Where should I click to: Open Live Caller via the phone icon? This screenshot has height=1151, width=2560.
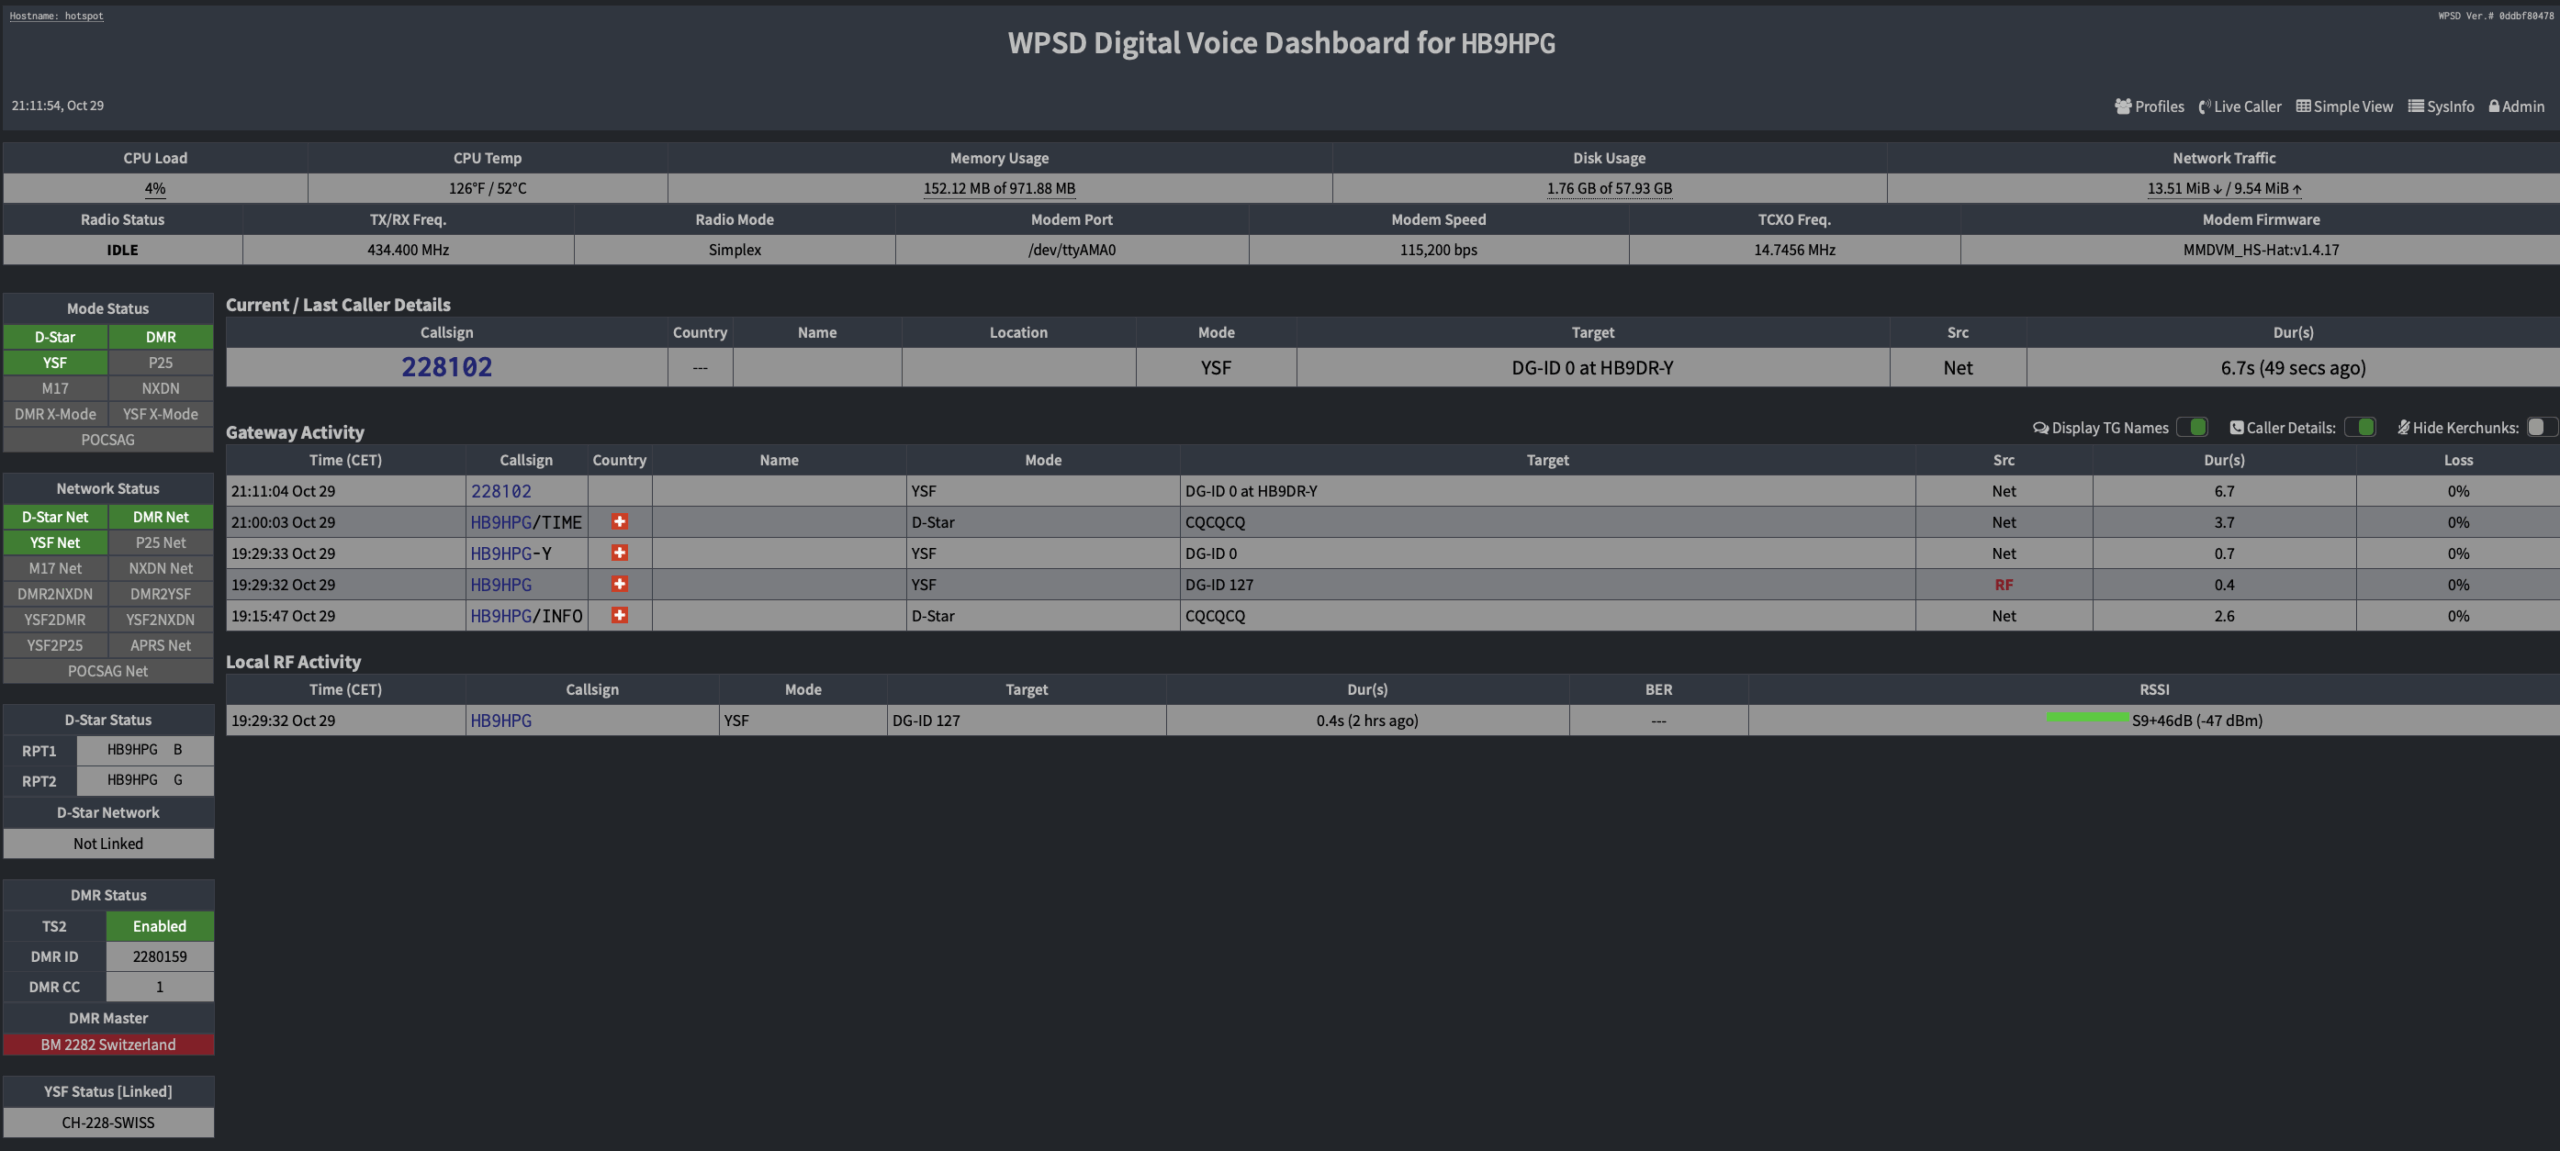coord(2203,106)
